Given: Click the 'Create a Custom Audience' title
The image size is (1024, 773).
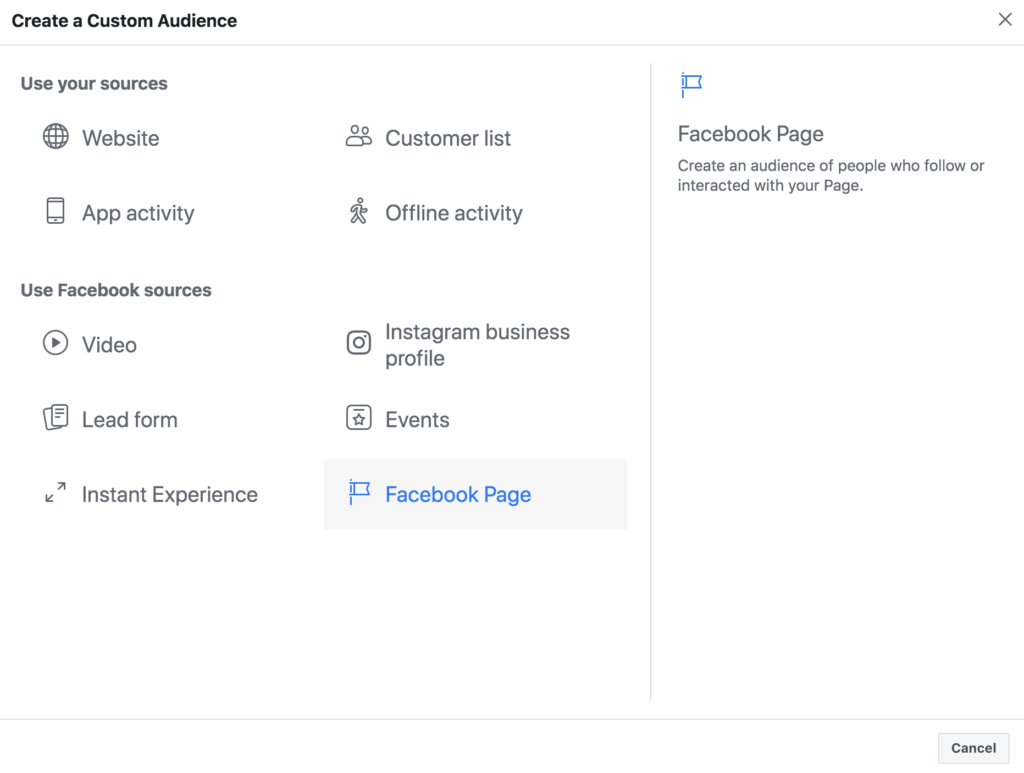Looking at the screenshot, I should pyautogui.click(x=124, y=21).
